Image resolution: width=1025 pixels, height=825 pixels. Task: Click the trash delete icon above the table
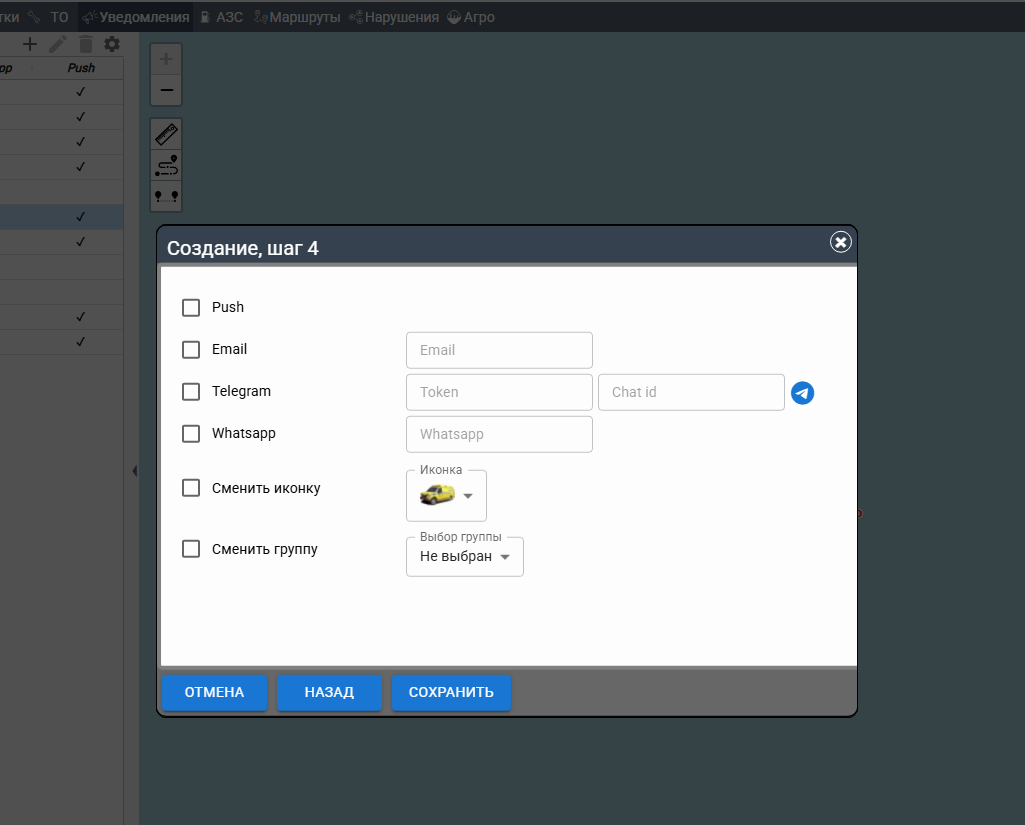coord(86,44)
